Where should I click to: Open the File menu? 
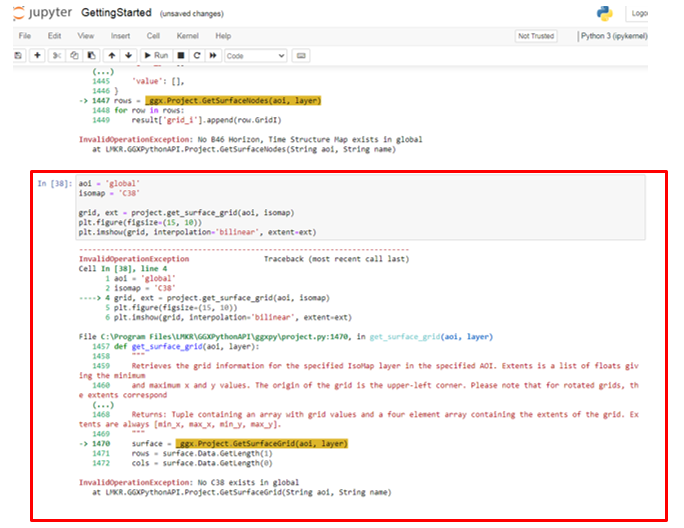(x=25, y=36)
